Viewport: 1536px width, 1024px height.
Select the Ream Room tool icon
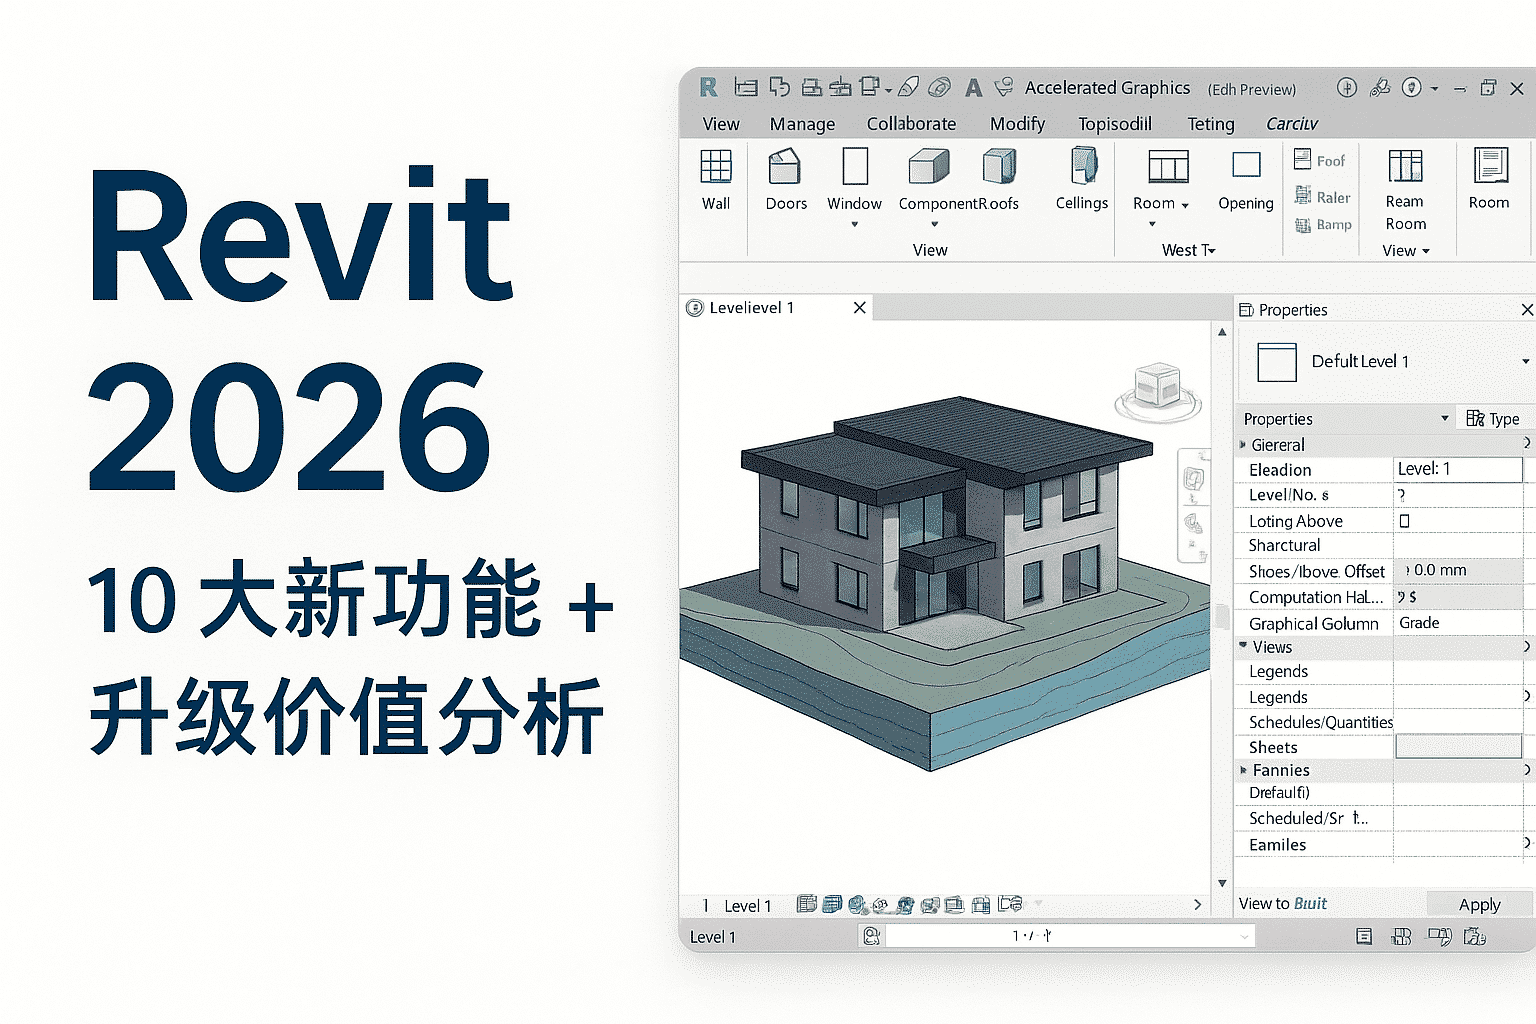pyautogui.click(x=1405, y=167)
